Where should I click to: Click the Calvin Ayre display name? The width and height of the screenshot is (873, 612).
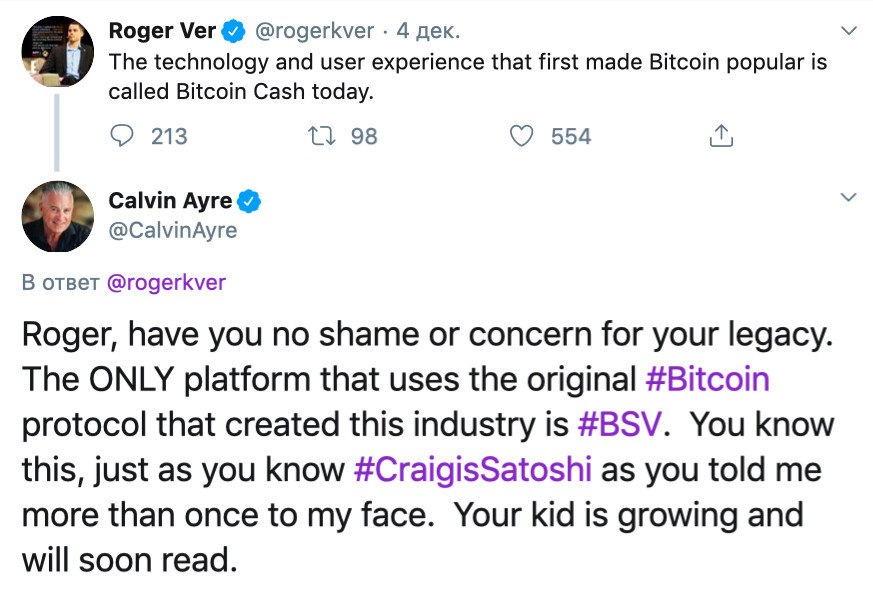(x=170, y=201)
